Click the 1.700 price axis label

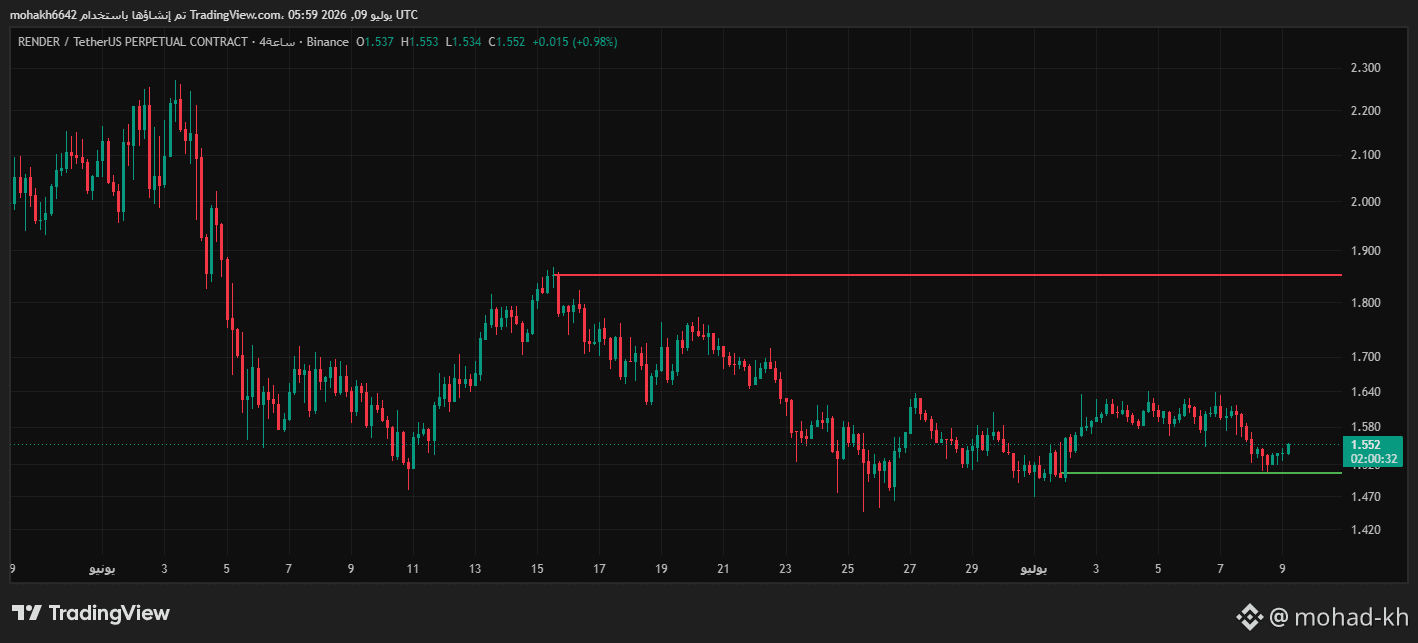(1365, 357)
